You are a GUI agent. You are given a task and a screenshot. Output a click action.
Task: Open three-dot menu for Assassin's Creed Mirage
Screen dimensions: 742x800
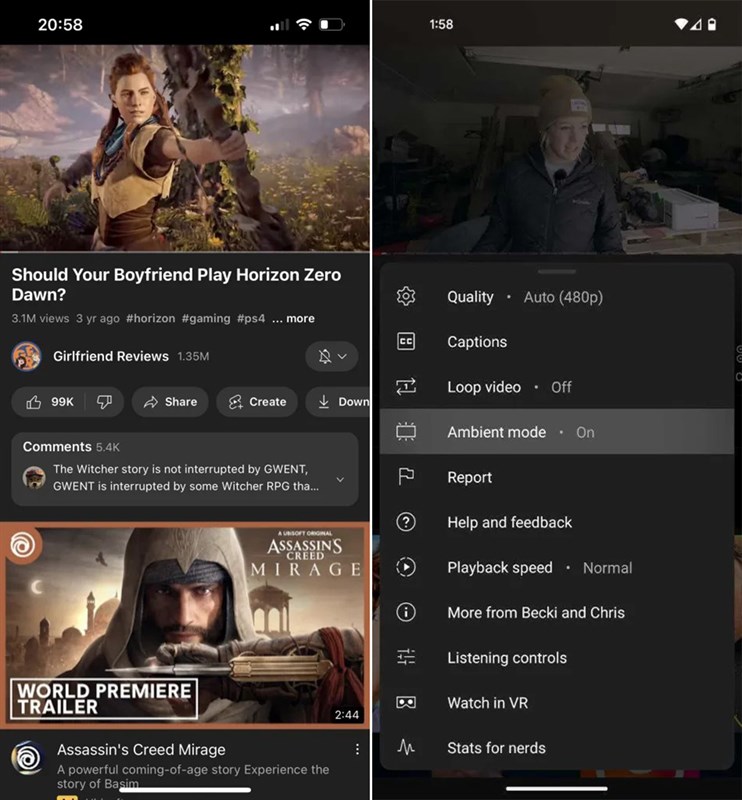click(357, 750)
